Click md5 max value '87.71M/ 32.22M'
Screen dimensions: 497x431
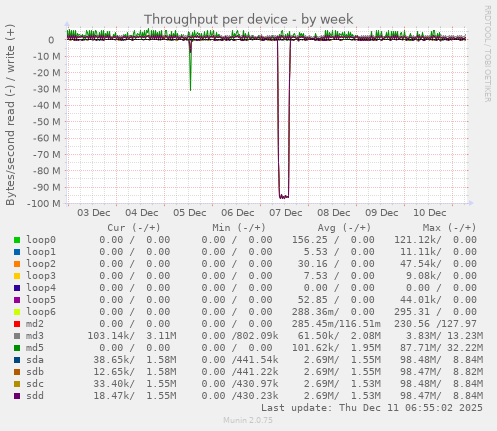point(441,348)
